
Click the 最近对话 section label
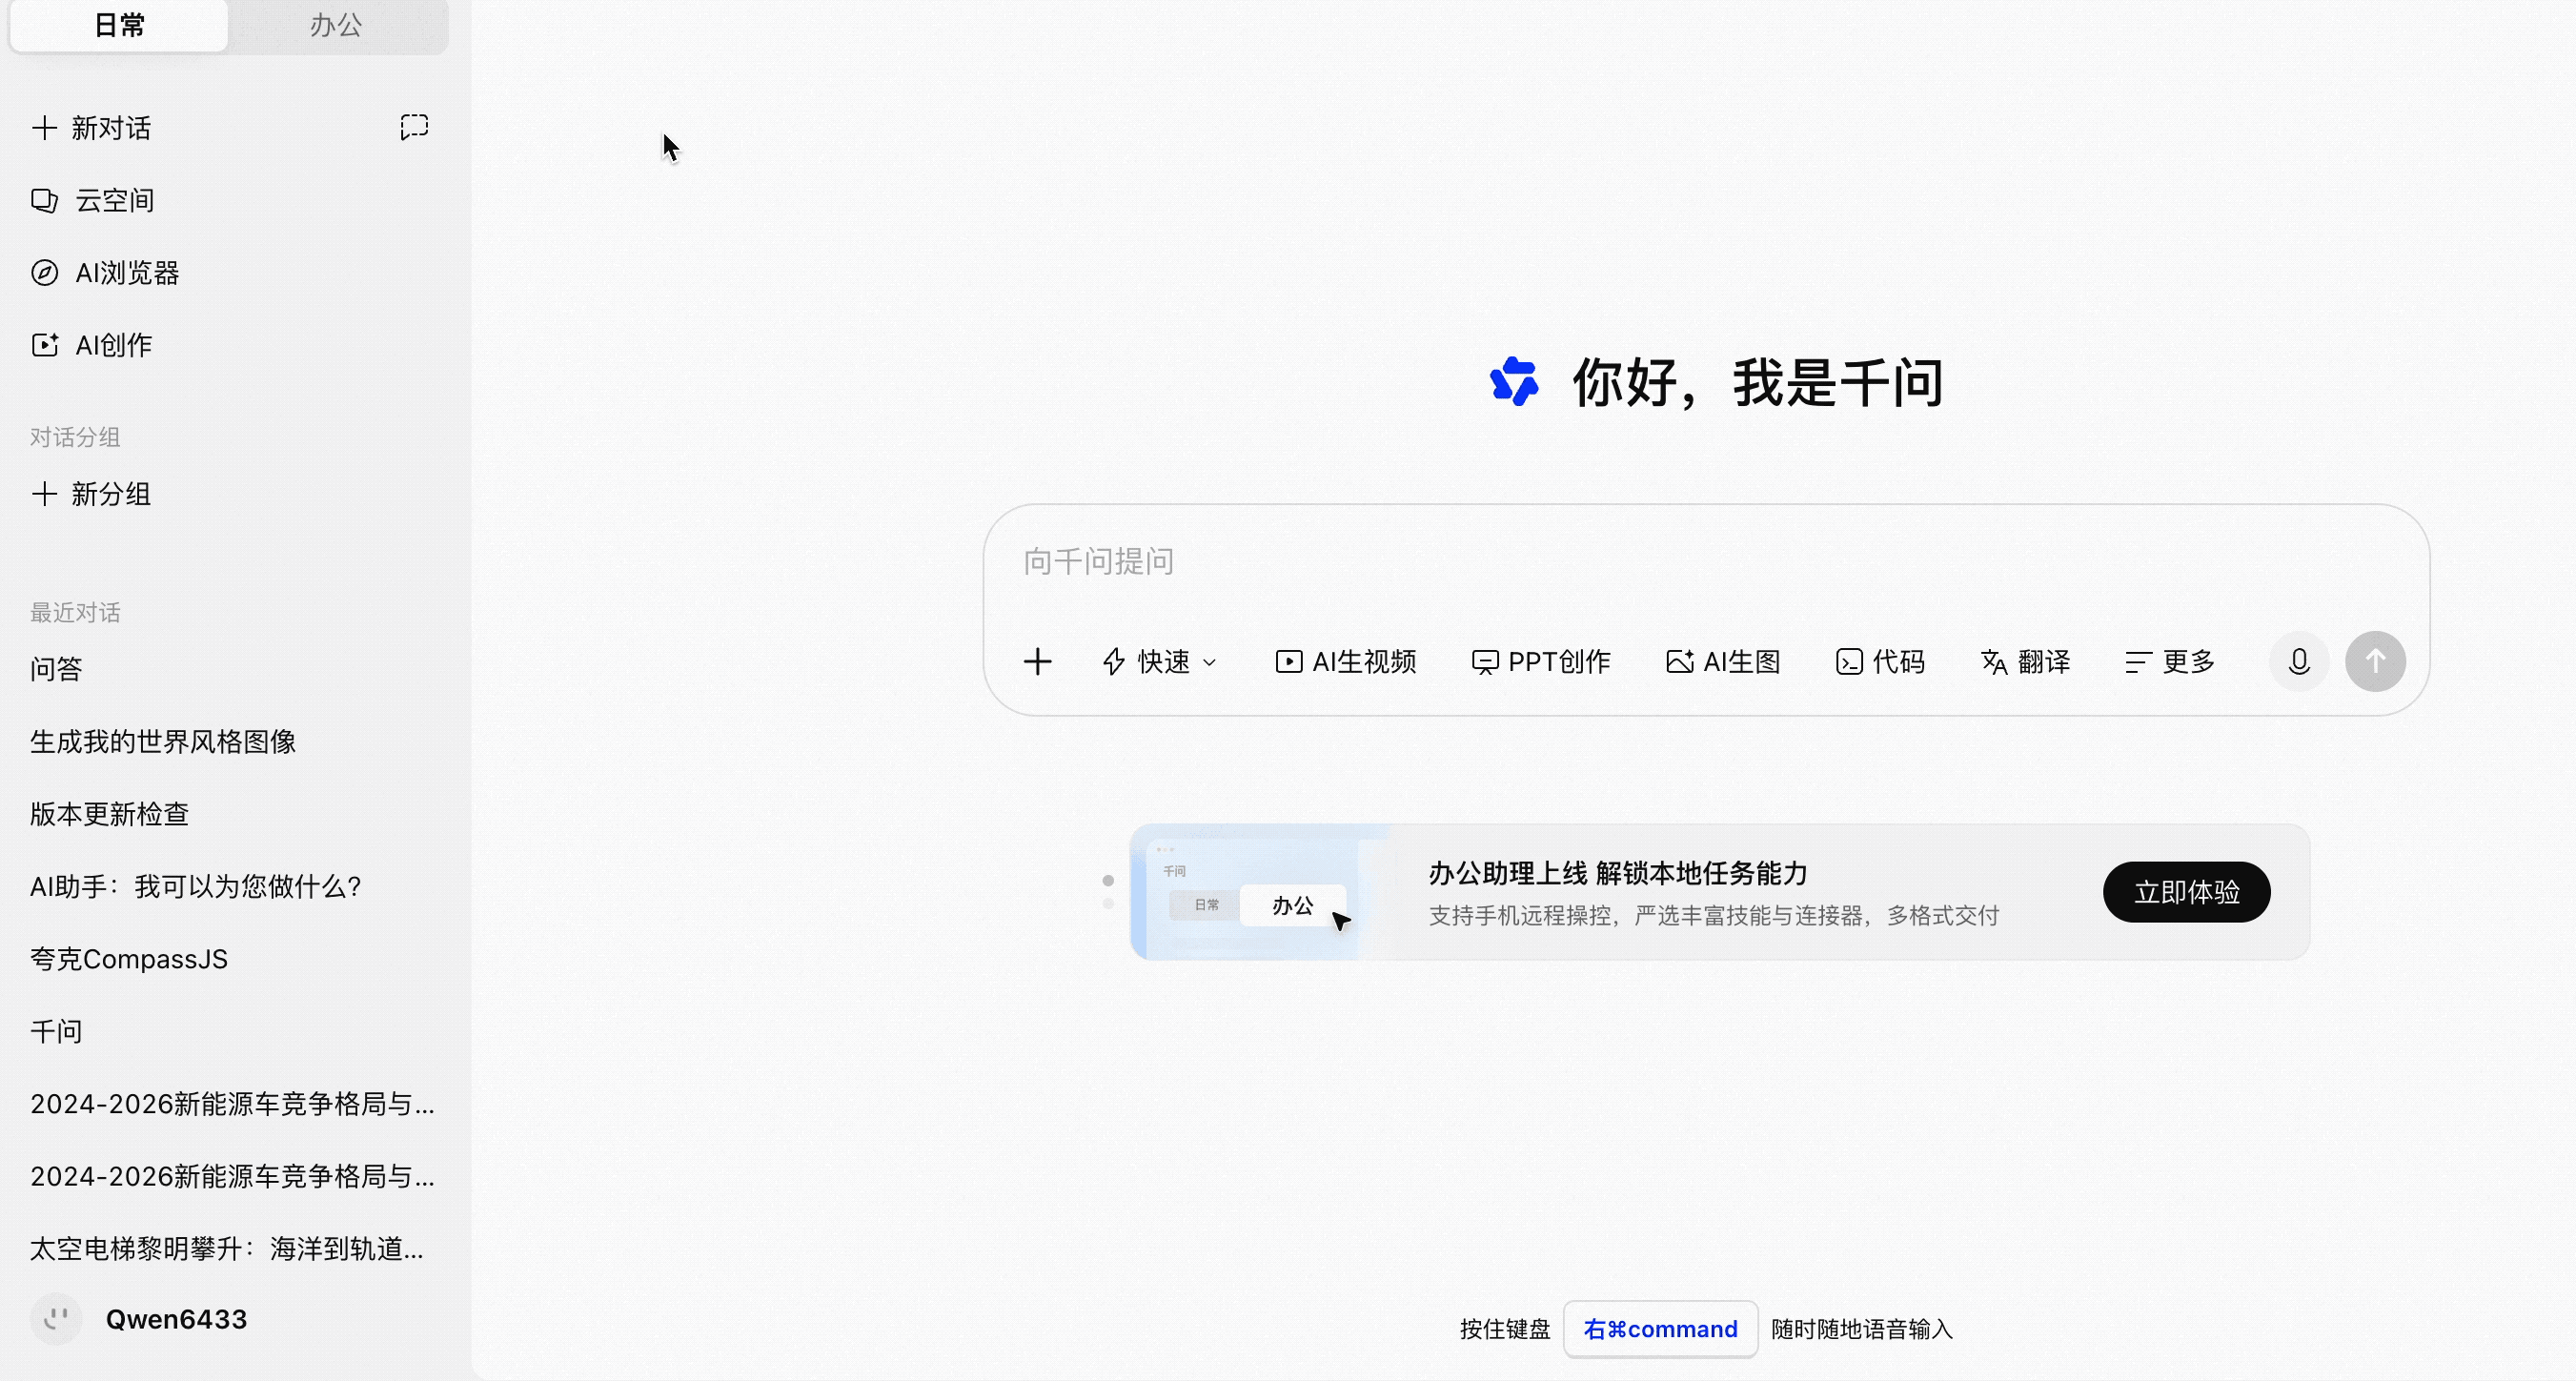point(75,613)
